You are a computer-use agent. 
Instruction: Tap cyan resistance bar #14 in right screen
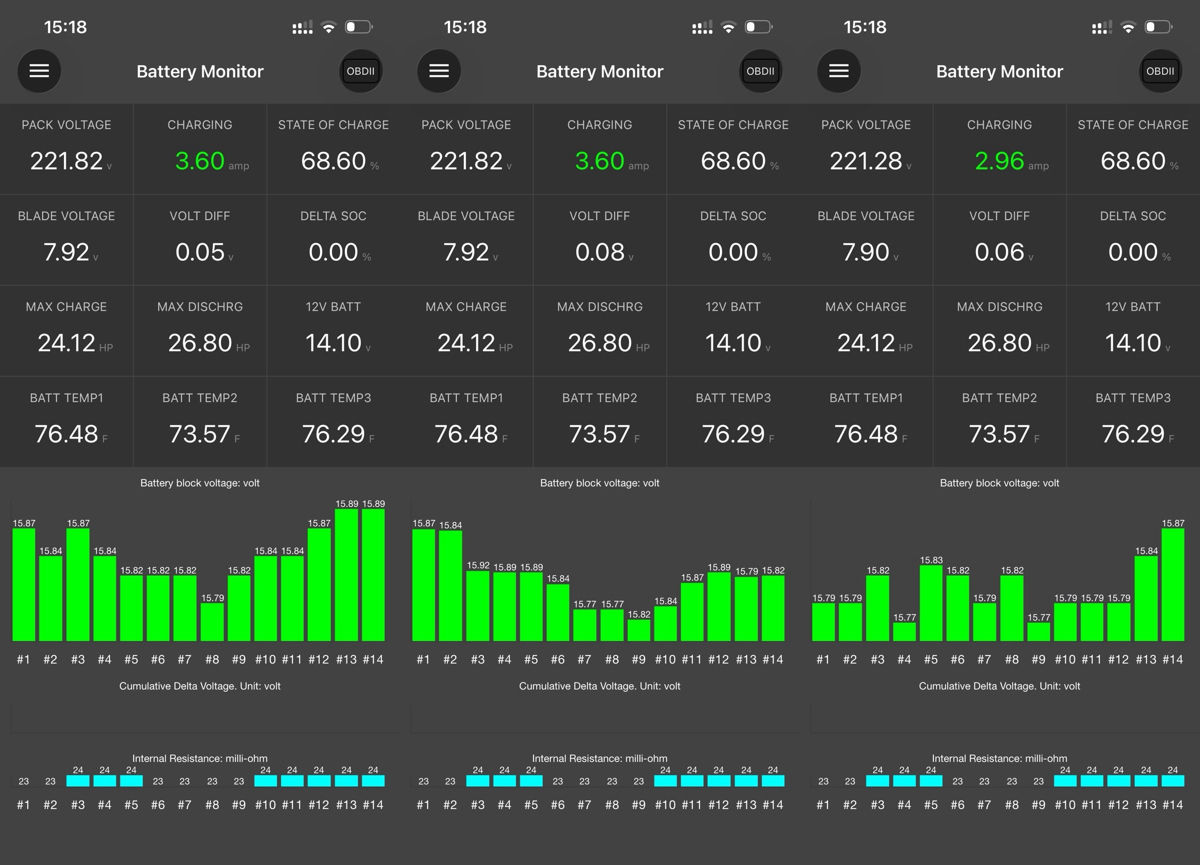pos(1173,781)
